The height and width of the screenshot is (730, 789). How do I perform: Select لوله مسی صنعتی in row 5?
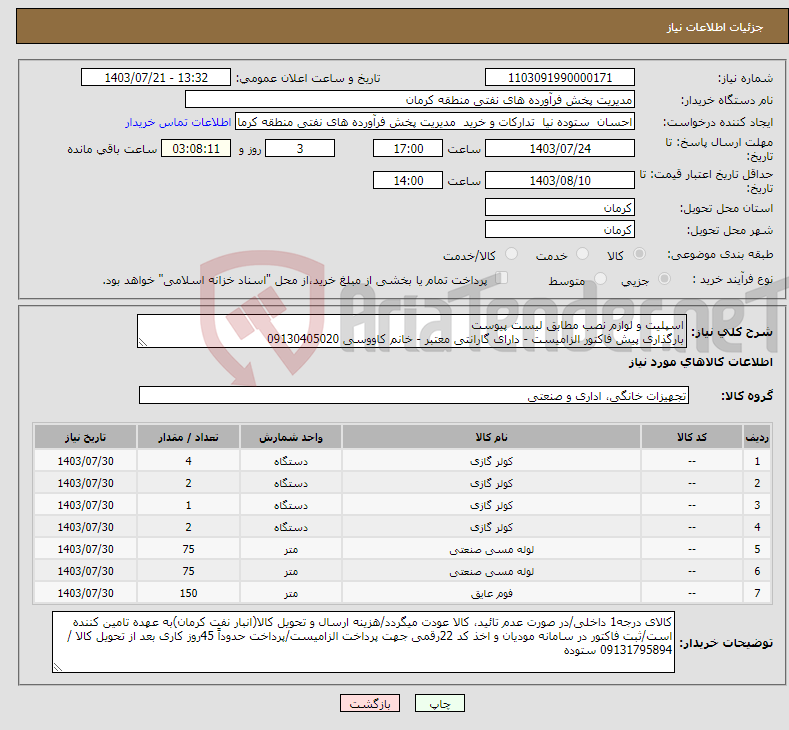[x=491, y=549]
